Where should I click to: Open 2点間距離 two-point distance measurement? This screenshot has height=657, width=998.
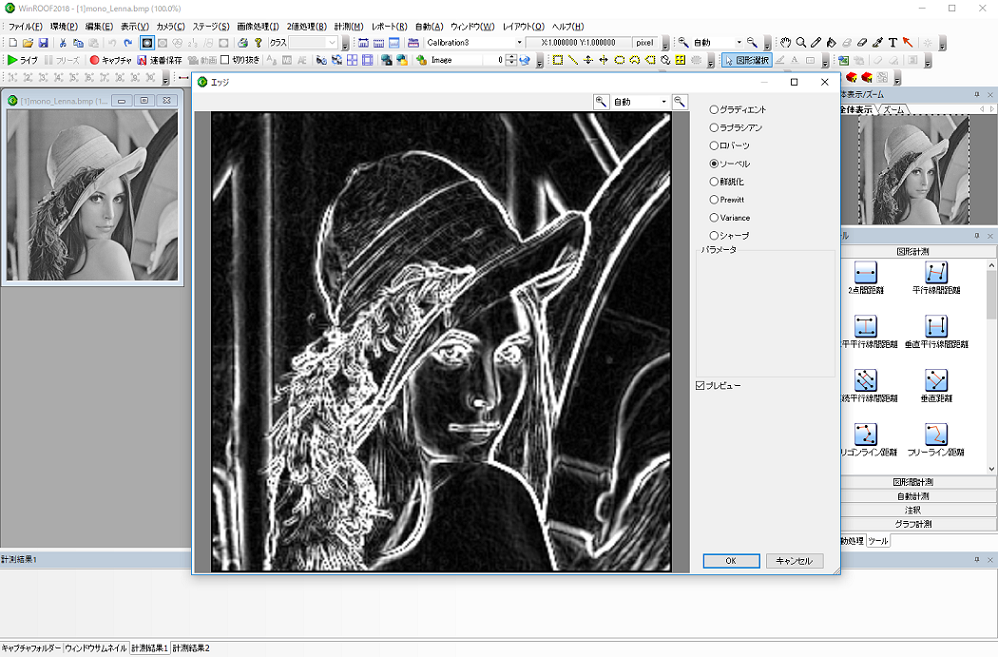(x=866, y=278)
